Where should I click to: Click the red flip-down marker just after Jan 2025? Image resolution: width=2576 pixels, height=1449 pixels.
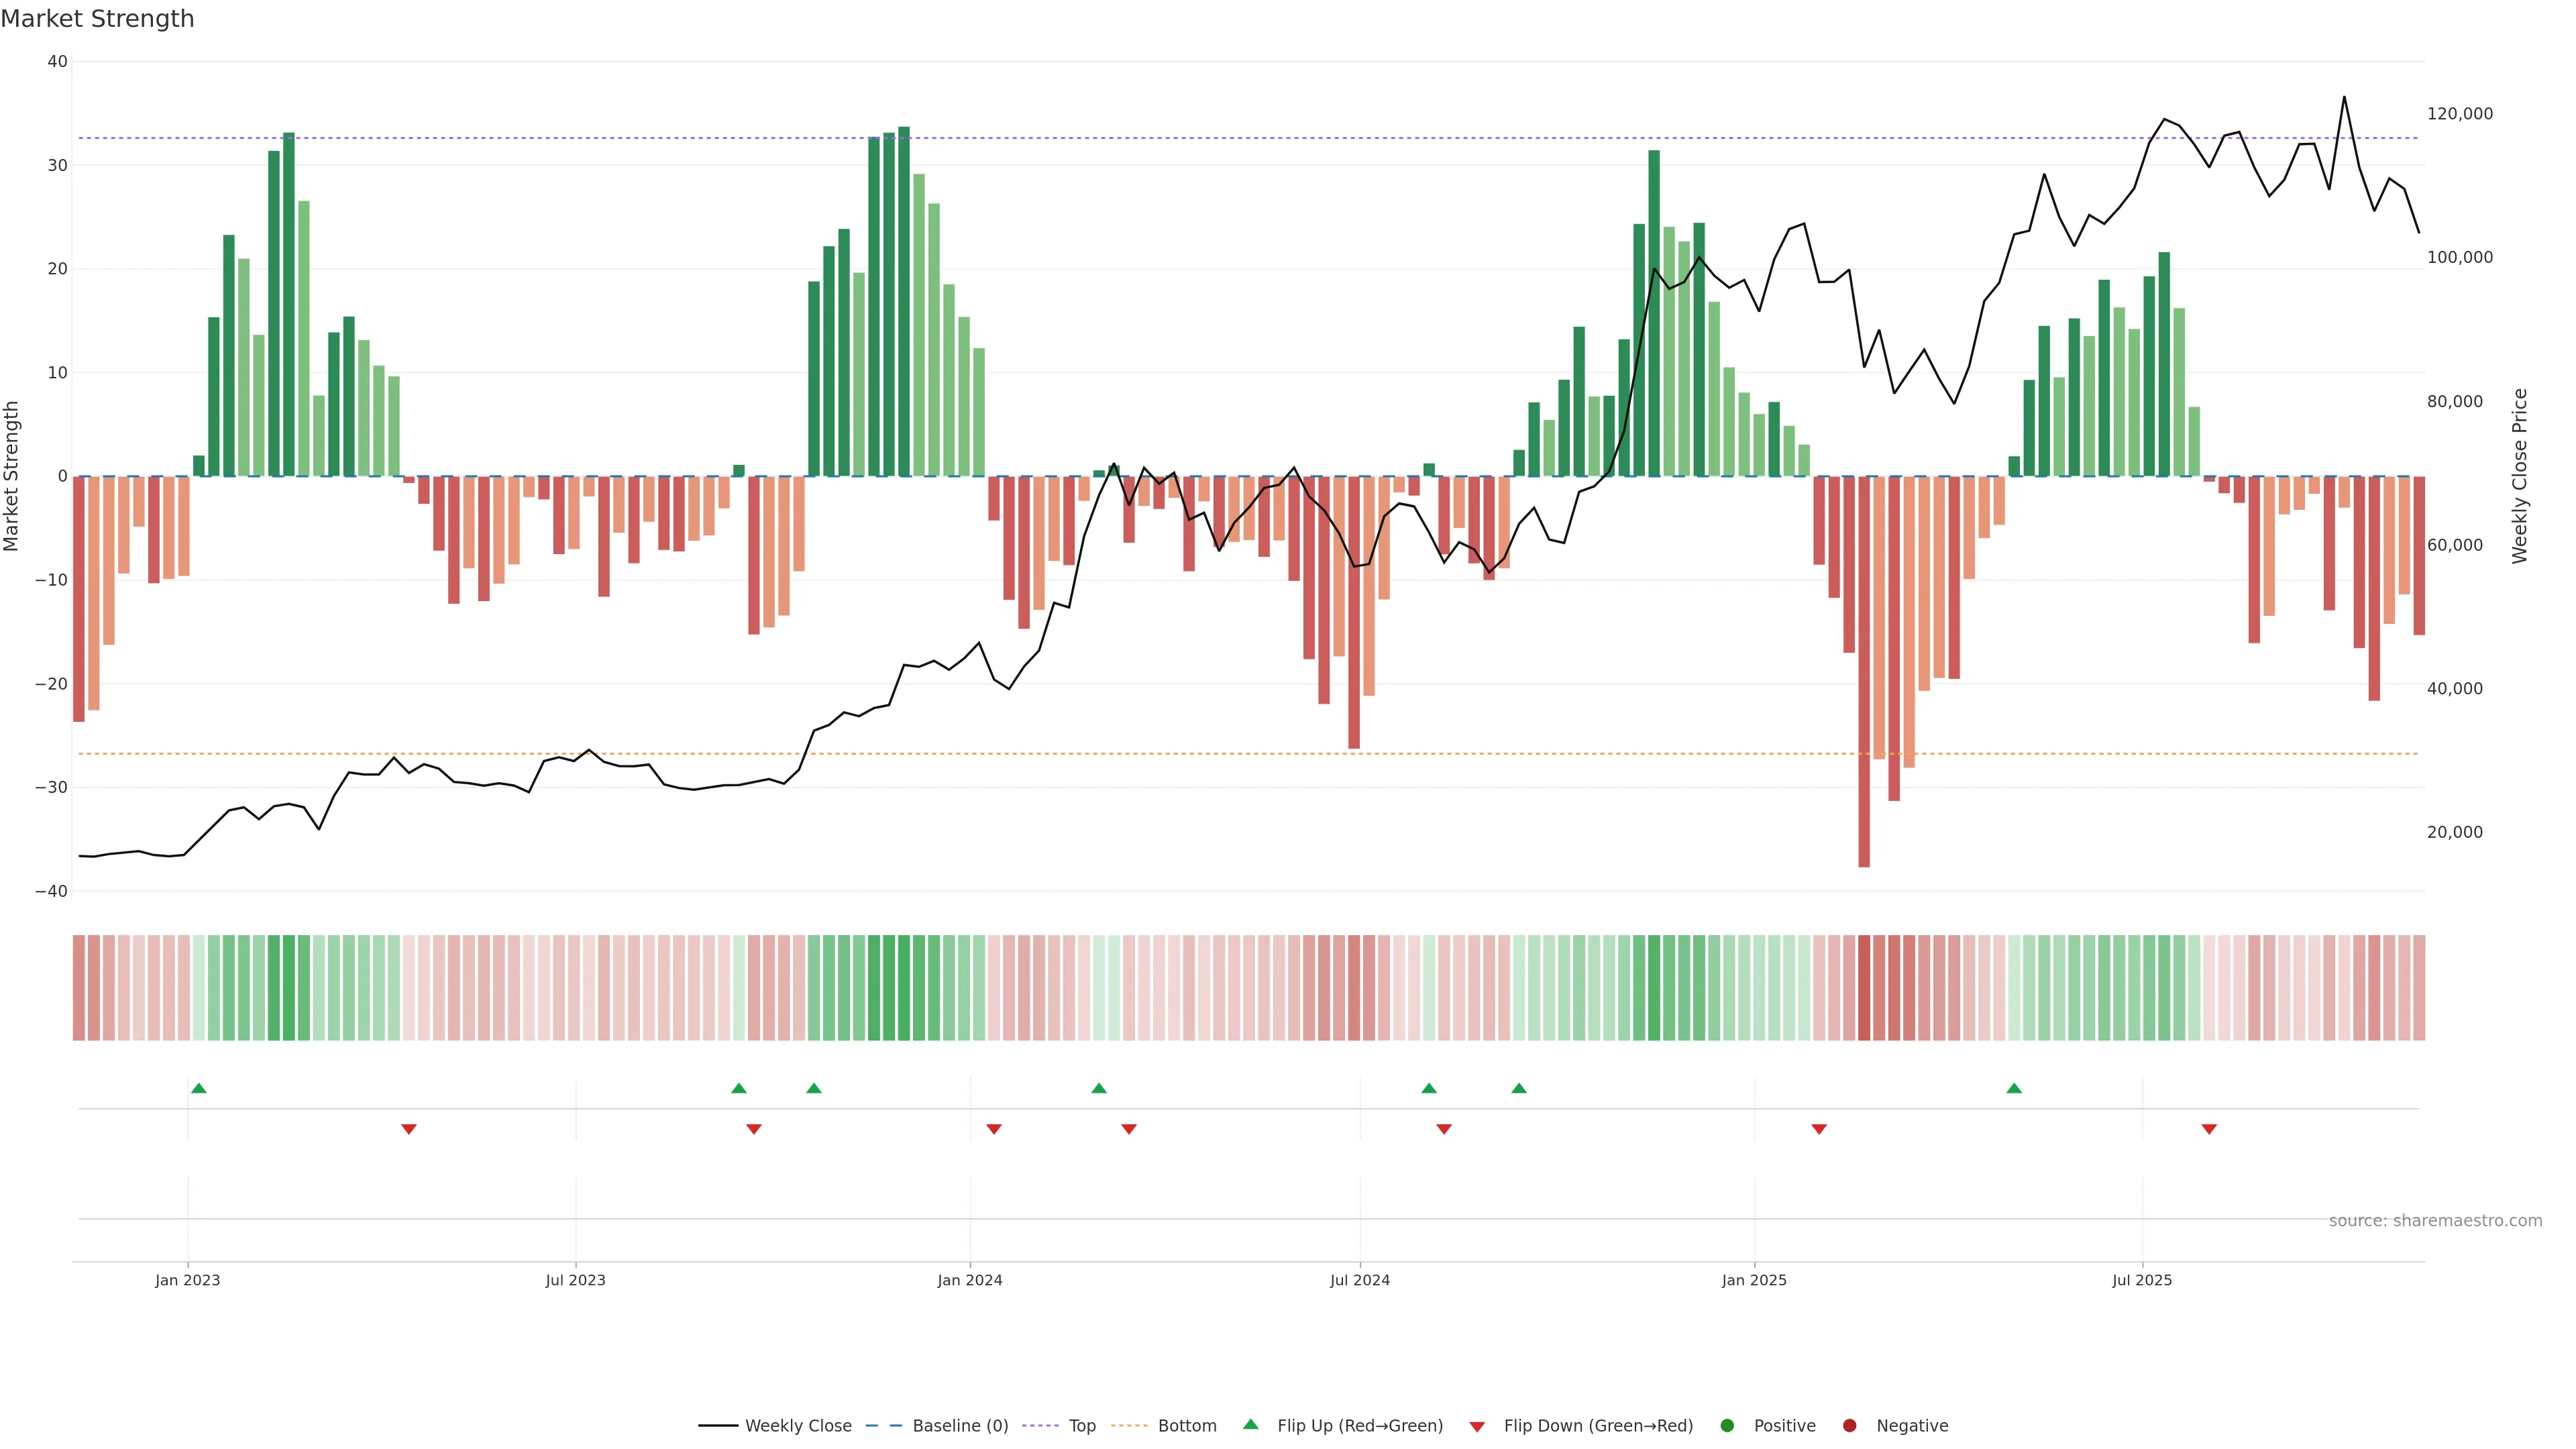point(1819,1129)
